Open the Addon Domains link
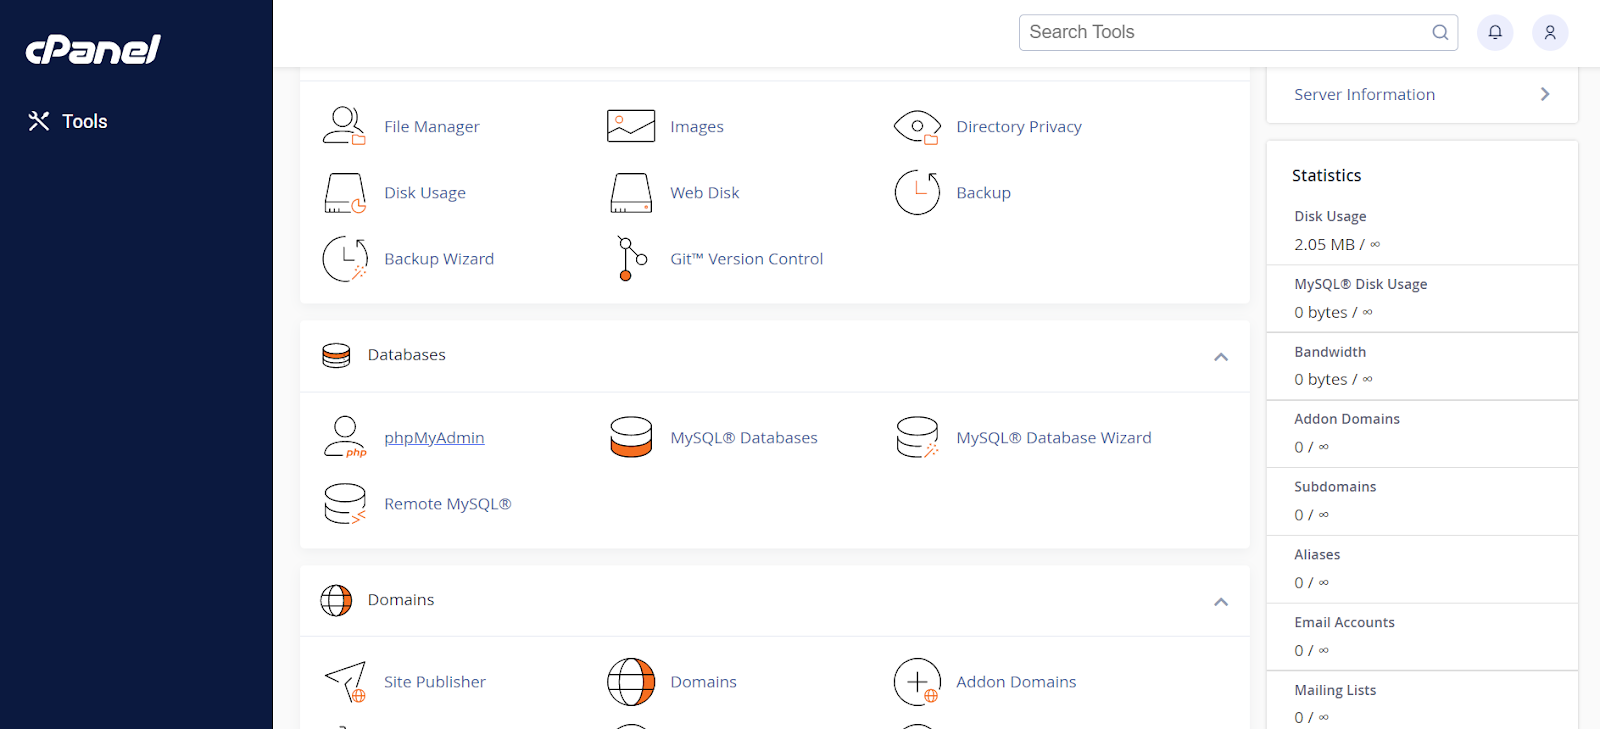 [x=1016, y=682]
